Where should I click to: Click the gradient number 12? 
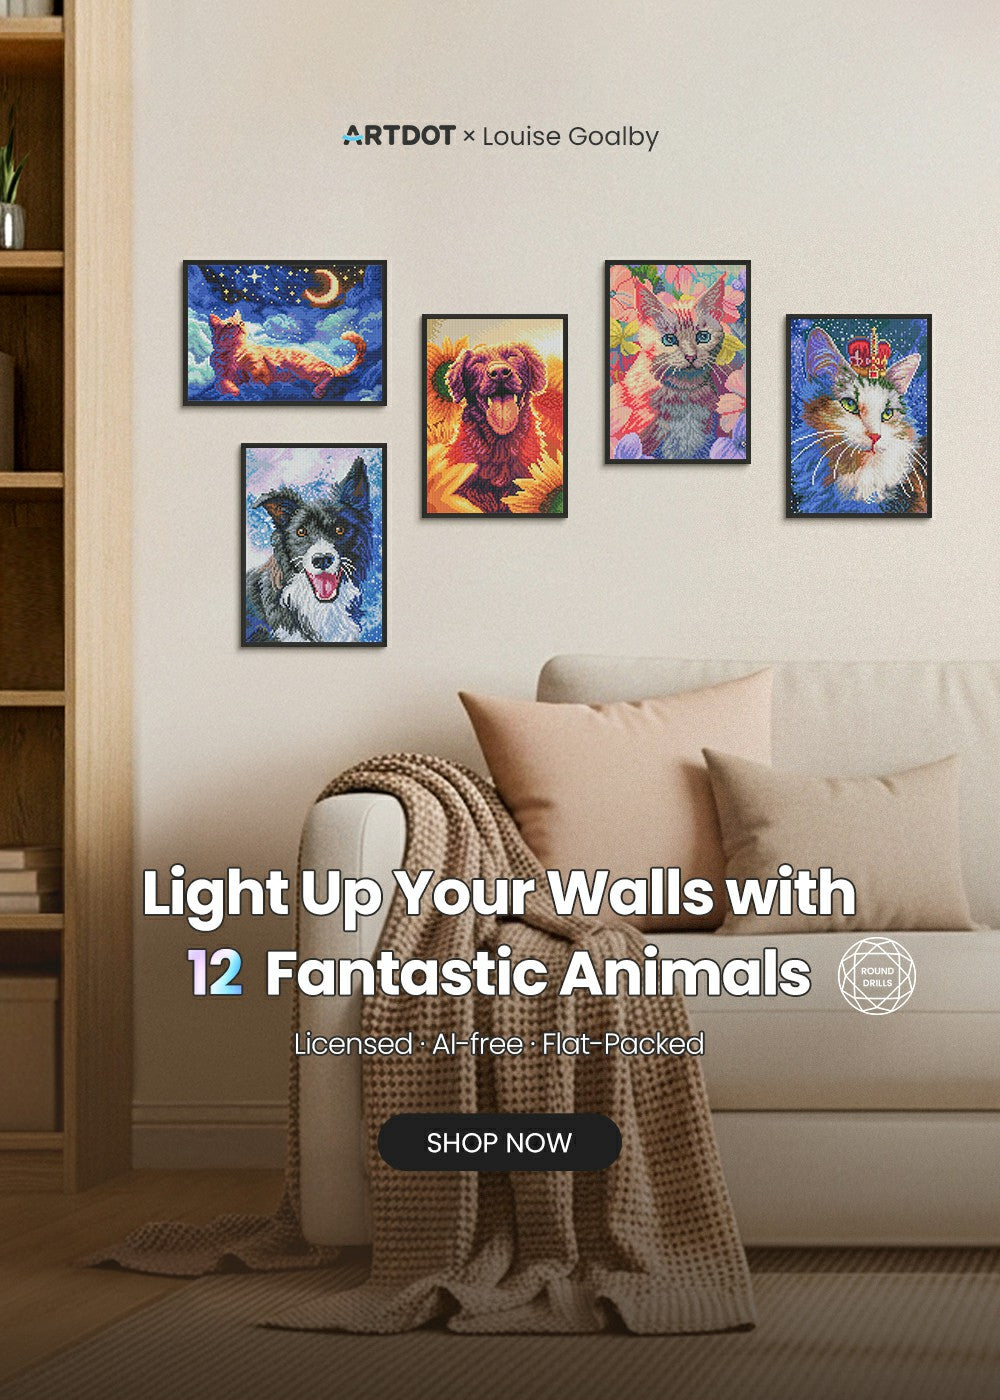[215, 973]
